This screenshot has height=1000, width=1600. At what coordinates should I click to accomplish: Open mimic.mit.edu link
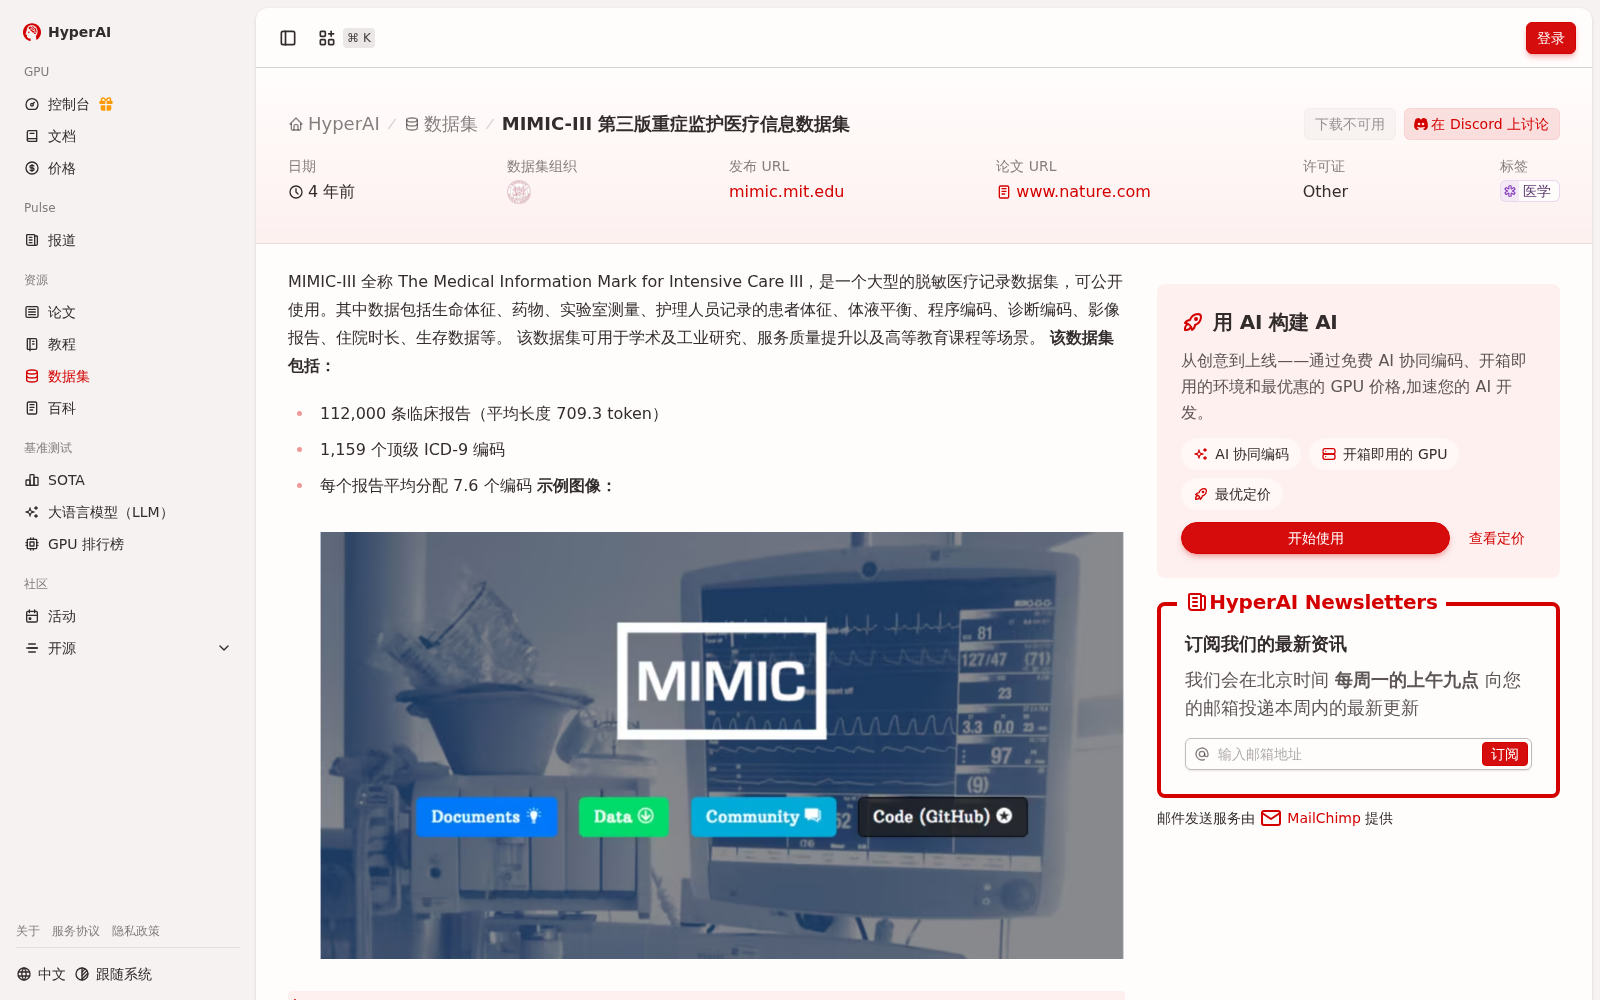(786, 192)
